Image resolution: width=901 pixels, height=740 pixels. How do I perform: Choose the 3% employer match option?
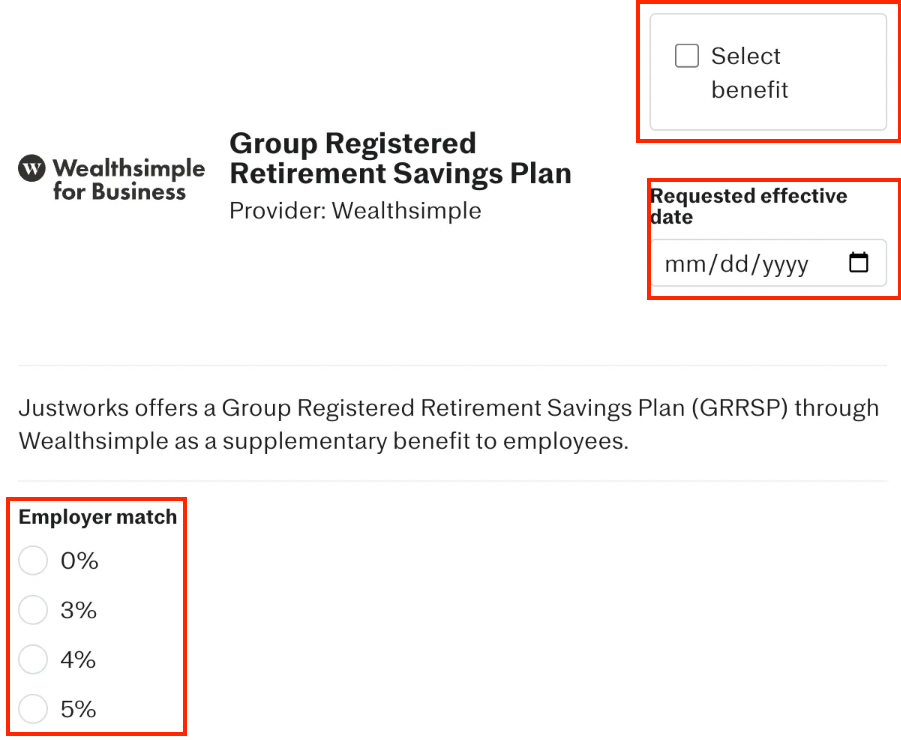(33, 610)
